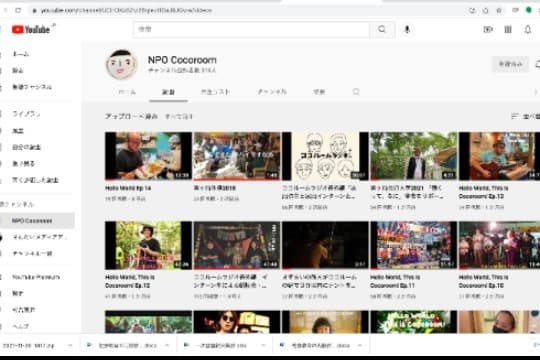The width and height of the screenshot is (540, 360).
Task: Open the dark nighttime video thumbnail
Action: click(325, 245)
